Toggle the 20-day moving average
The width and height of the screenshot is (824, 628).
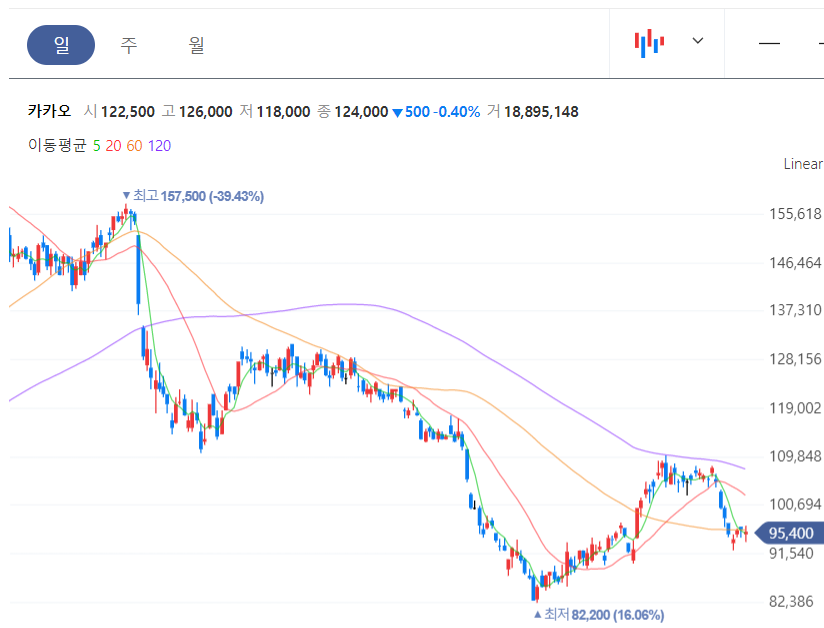click(x=114, y=146)
